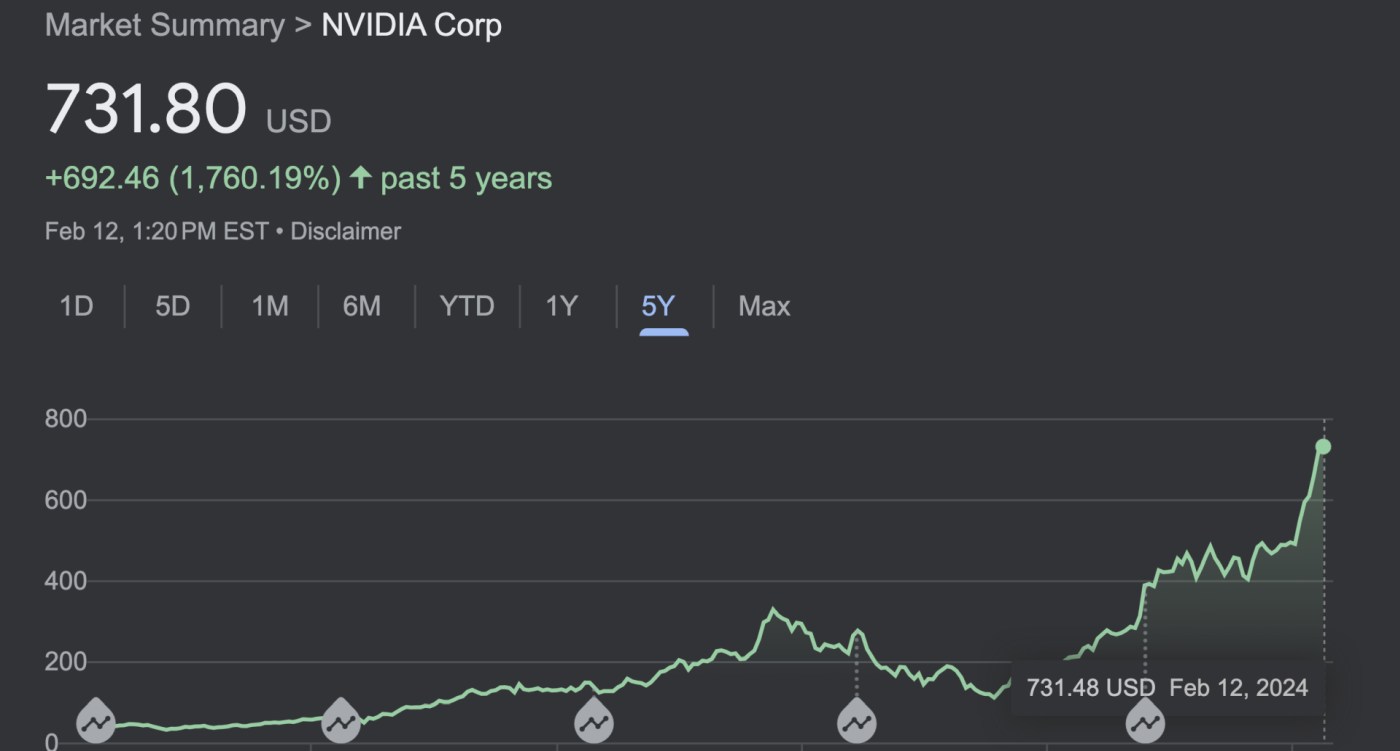This screenshot has width=1400, height=751.
Task: Select the 6M range tab
Action: pos(362,306)
